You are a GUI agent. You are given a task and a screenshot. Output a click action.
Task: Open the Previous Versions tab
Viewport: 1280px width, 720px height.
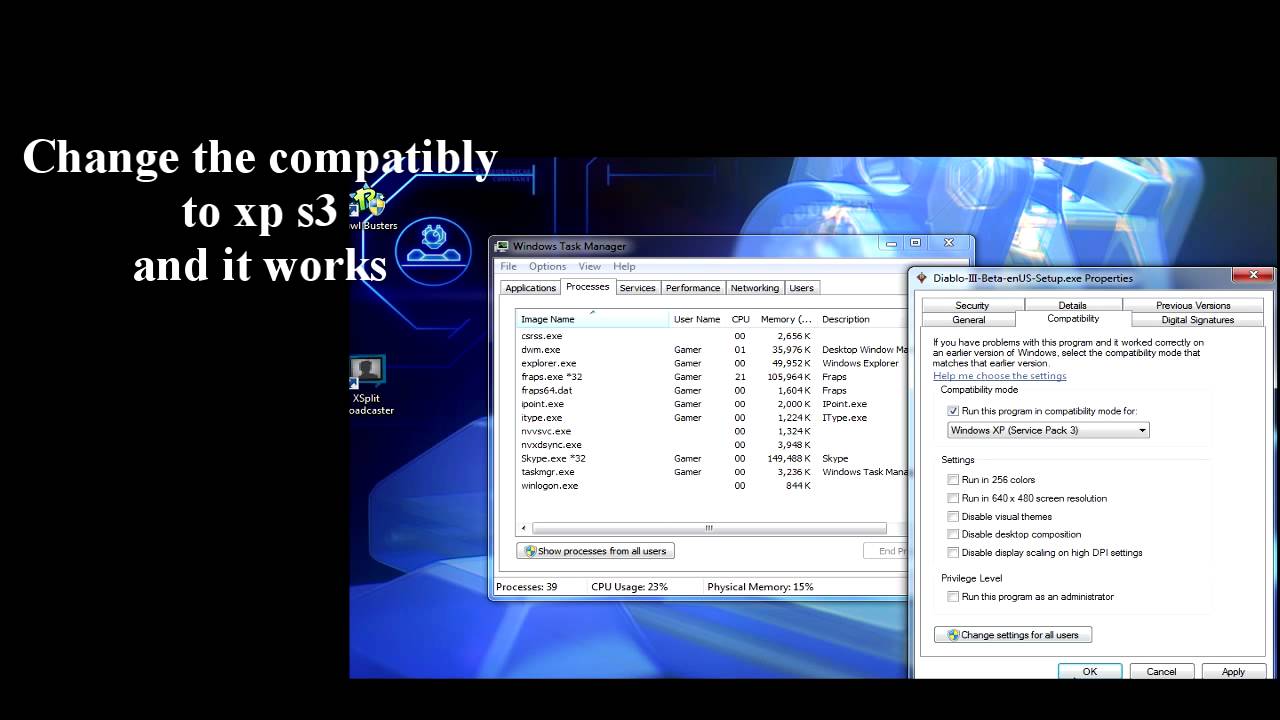pos(1193,306)
